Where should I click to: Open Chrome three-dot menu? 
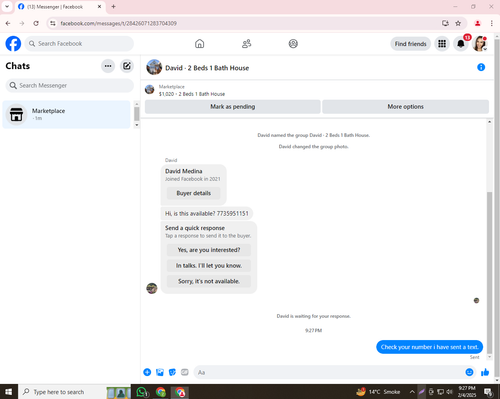coord(492,23)
